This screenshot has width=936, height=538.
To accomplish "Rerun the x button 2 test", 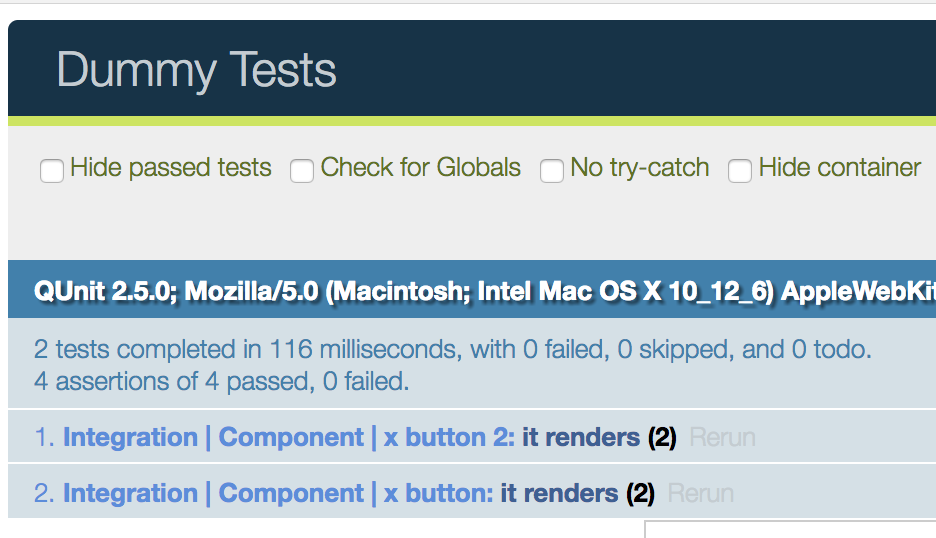I will [x=722, y=438].
